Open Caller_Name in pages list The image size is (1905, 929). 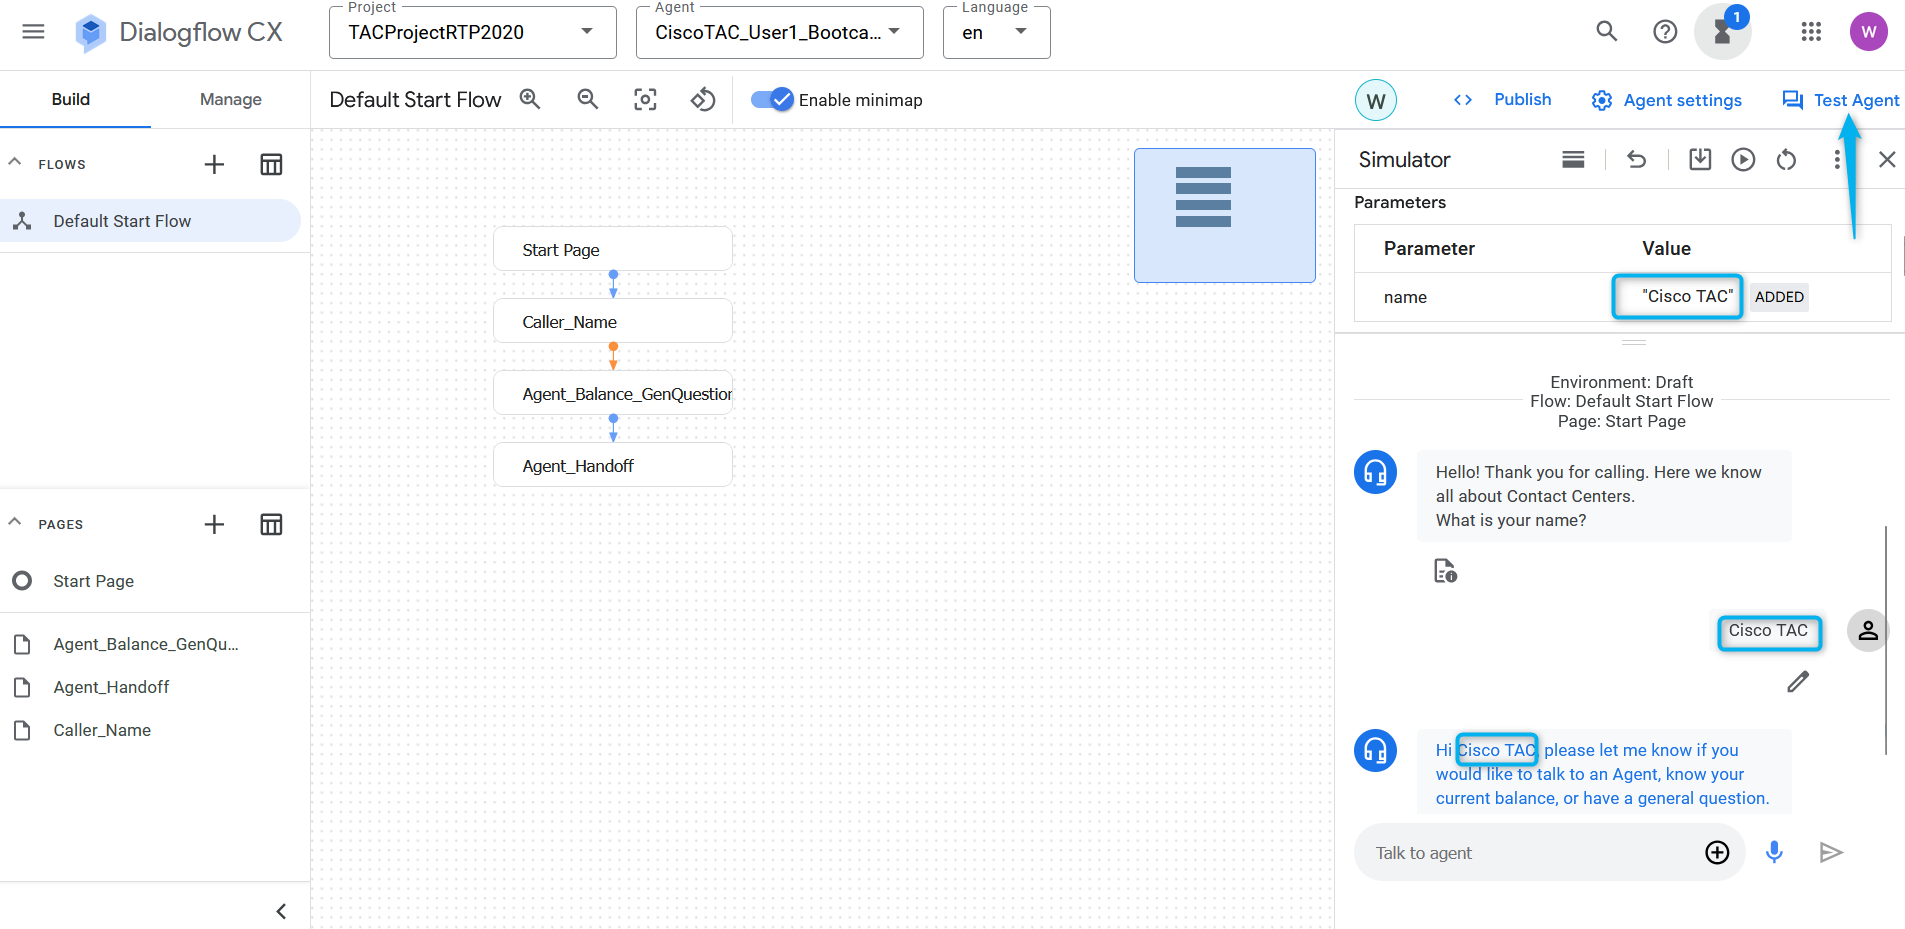155,730
